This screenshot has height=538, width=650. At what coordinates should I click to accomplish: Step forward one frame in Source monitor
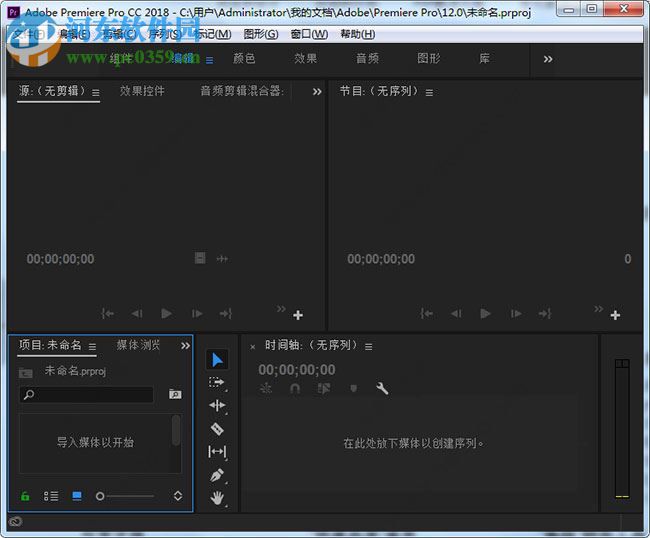[197, 313]
